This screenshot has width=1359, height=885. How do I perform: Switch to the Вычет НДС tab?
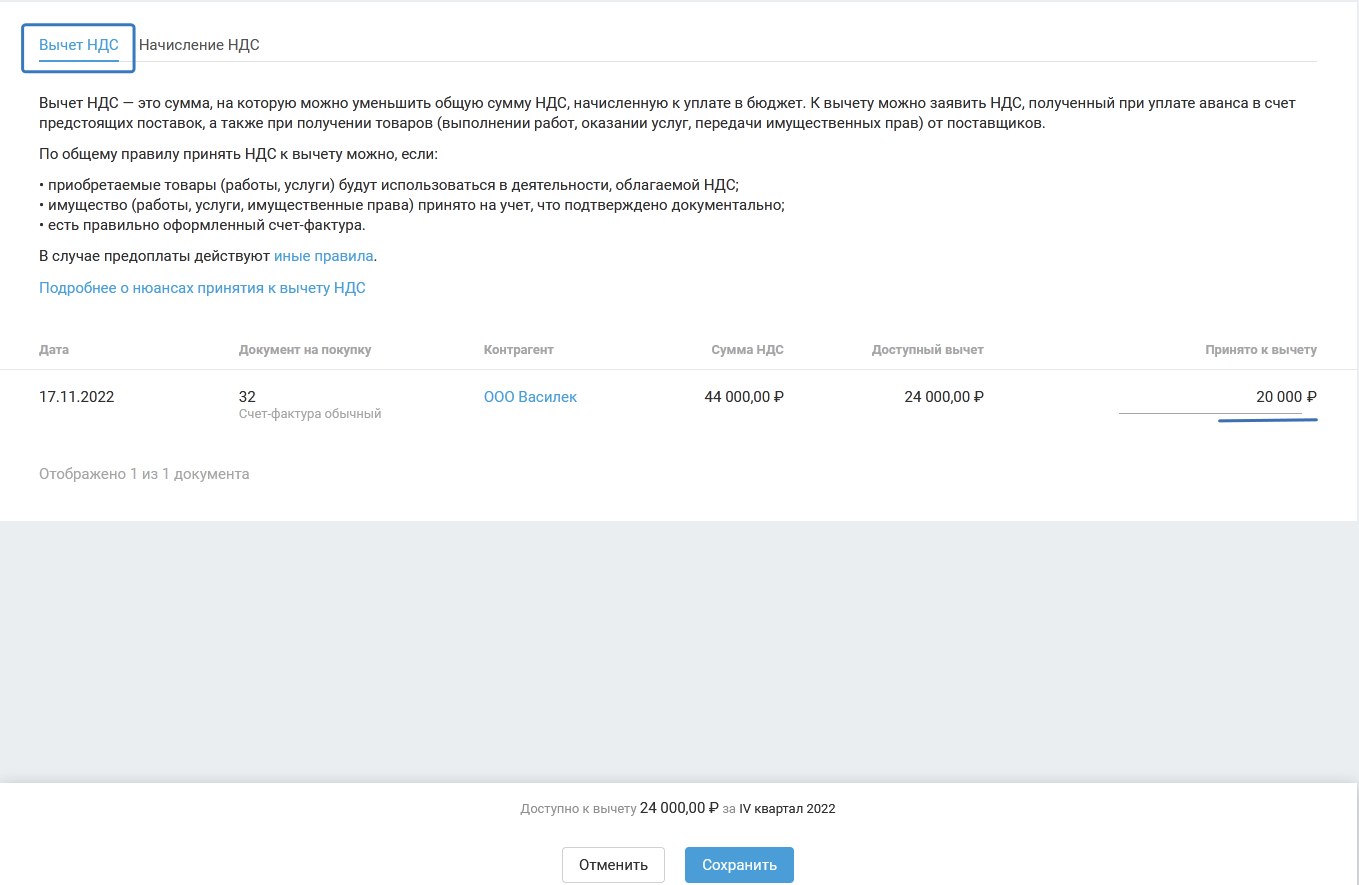pos(79,45)
